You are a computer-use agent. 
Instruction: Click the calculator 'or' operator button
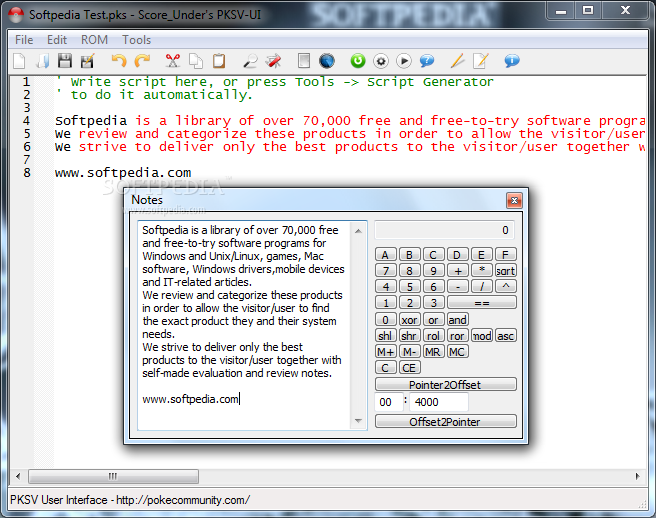[433, 320]
